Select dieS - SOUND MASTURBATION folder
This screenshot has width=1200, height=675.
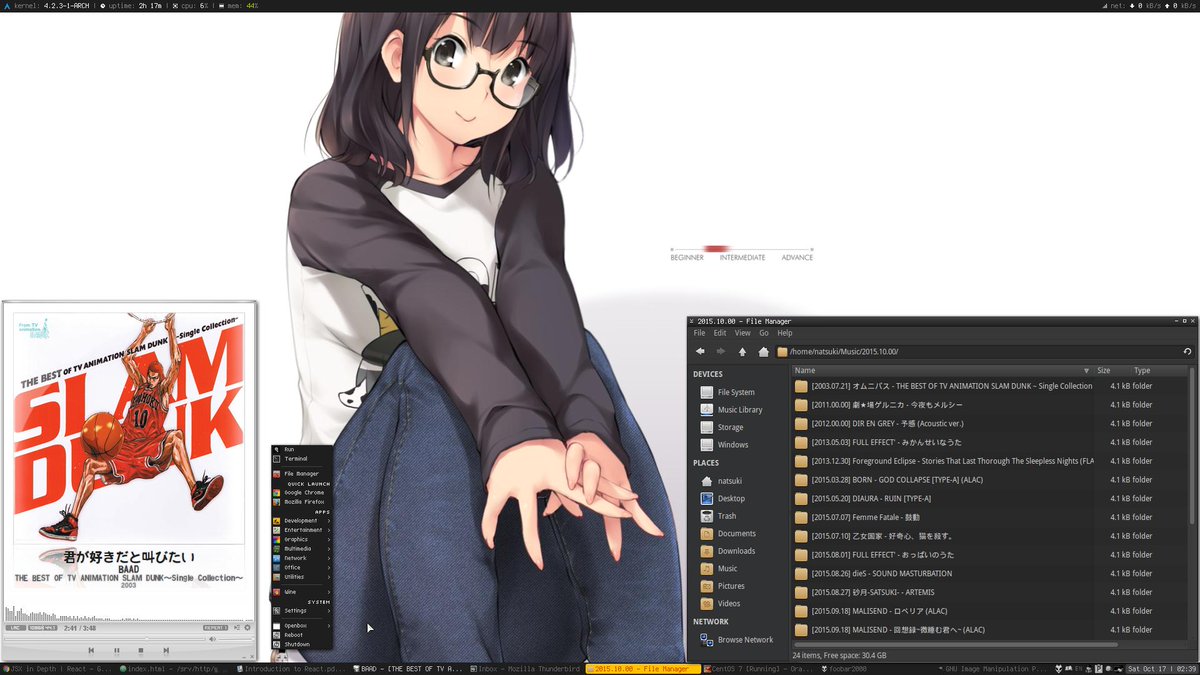990,574
